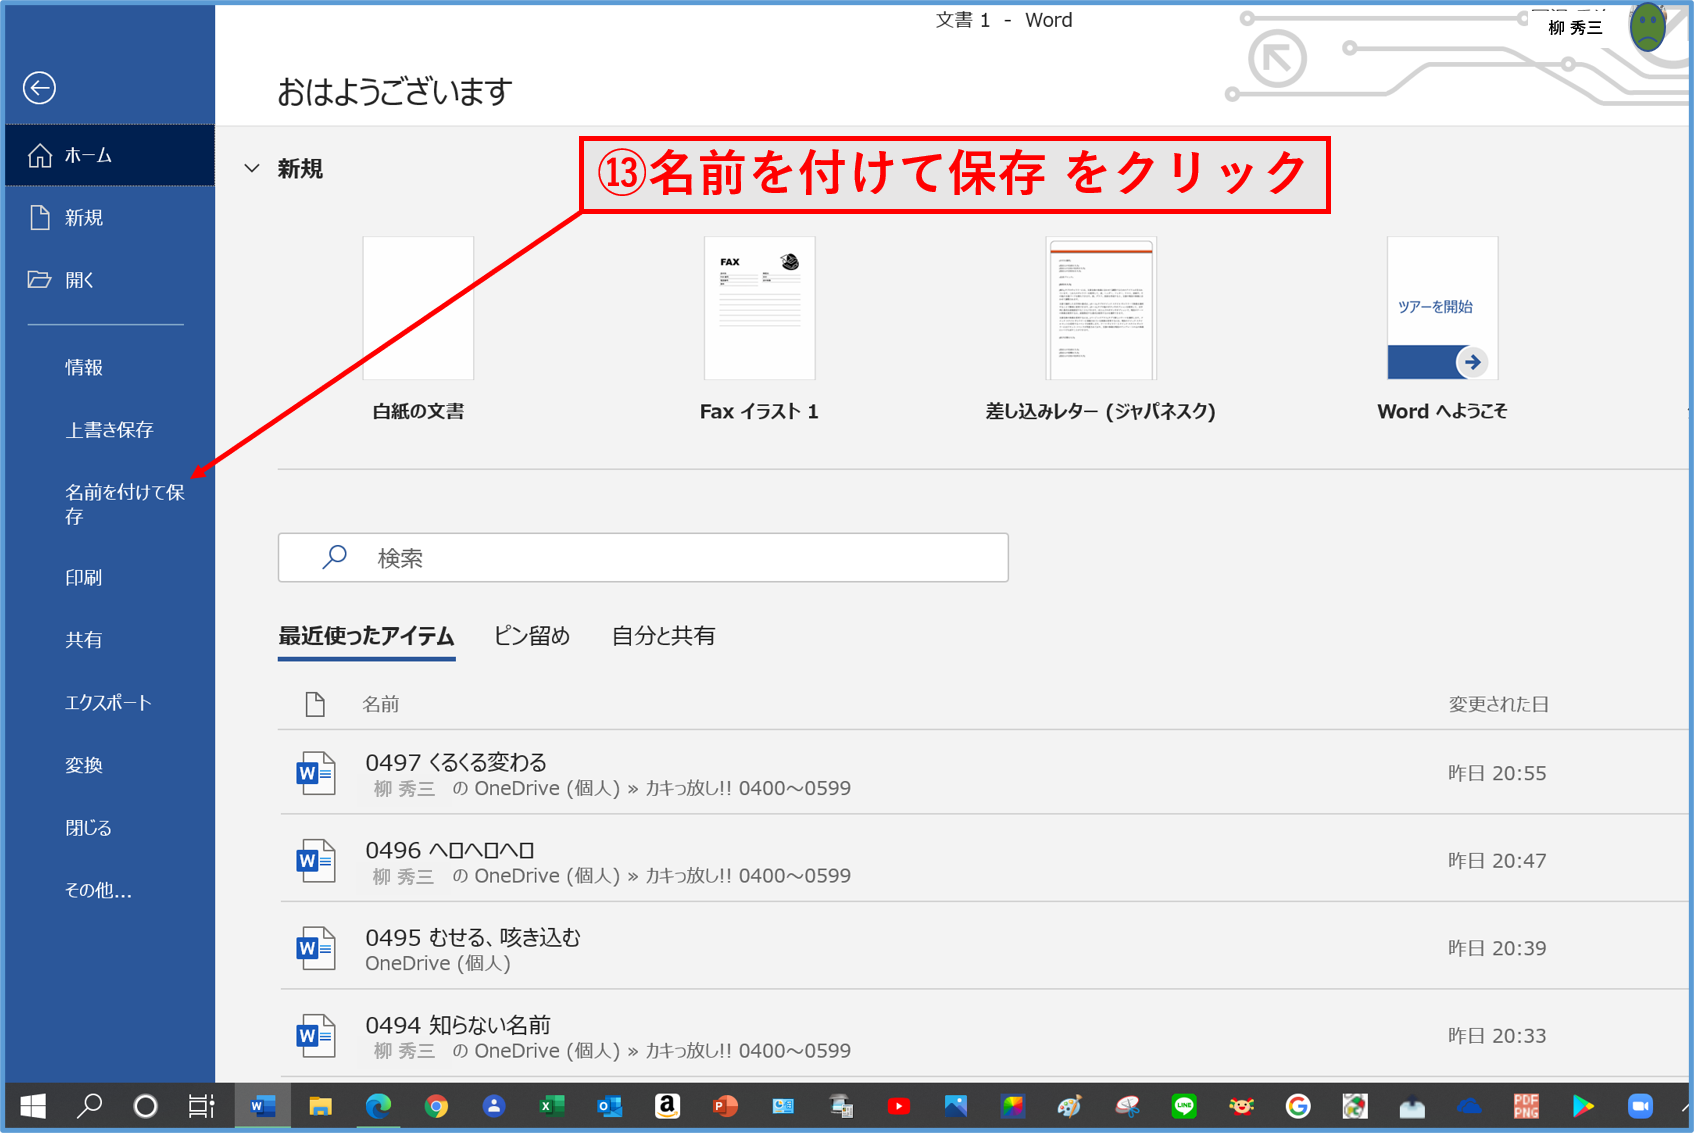Click the 昨日 20:55 date of file 0497
This screenshot has width=1694, height=1133.
(1497, 773)
